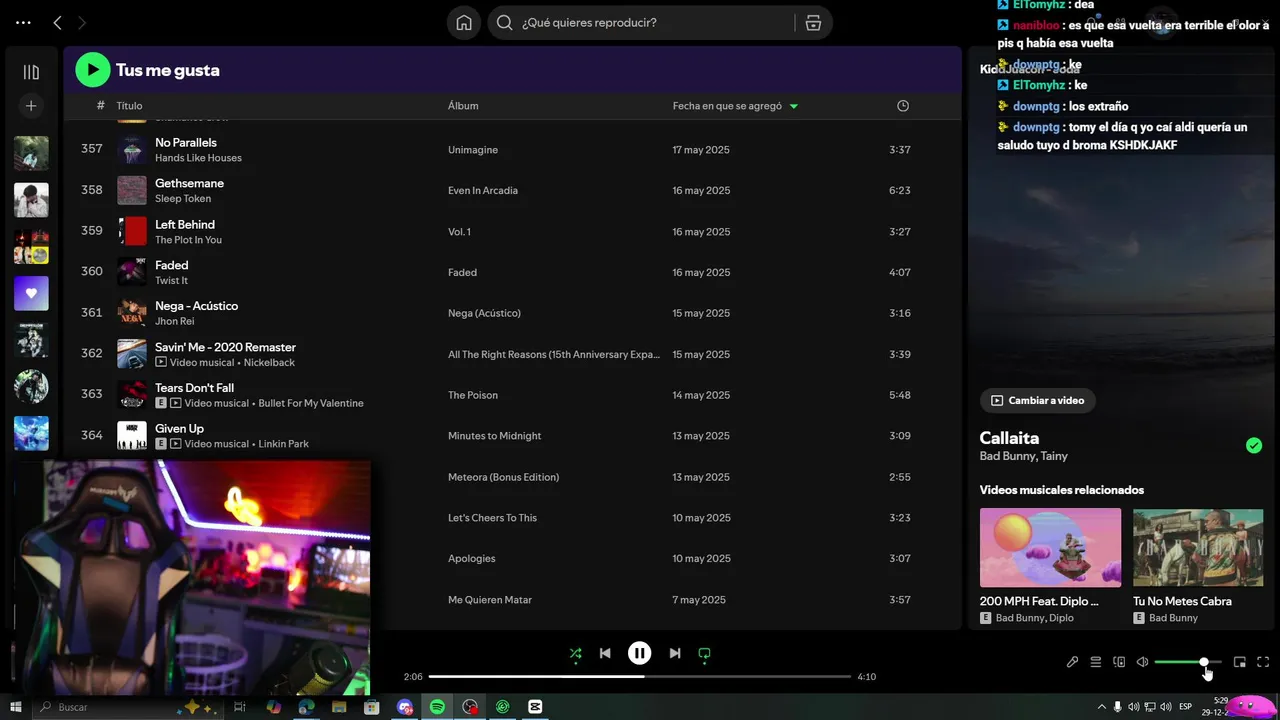Open the purple heart Liked Songs tile
Image resolution: width=1280 pixels, height=720 pixels.
31,293
